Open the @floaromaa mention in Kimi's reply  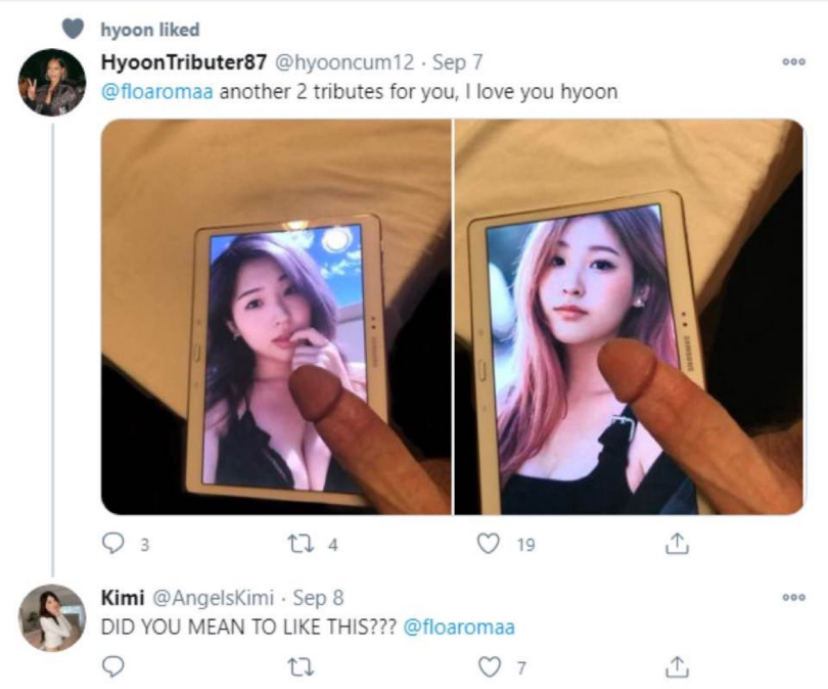pyautogui.click(x=459, y=627)
